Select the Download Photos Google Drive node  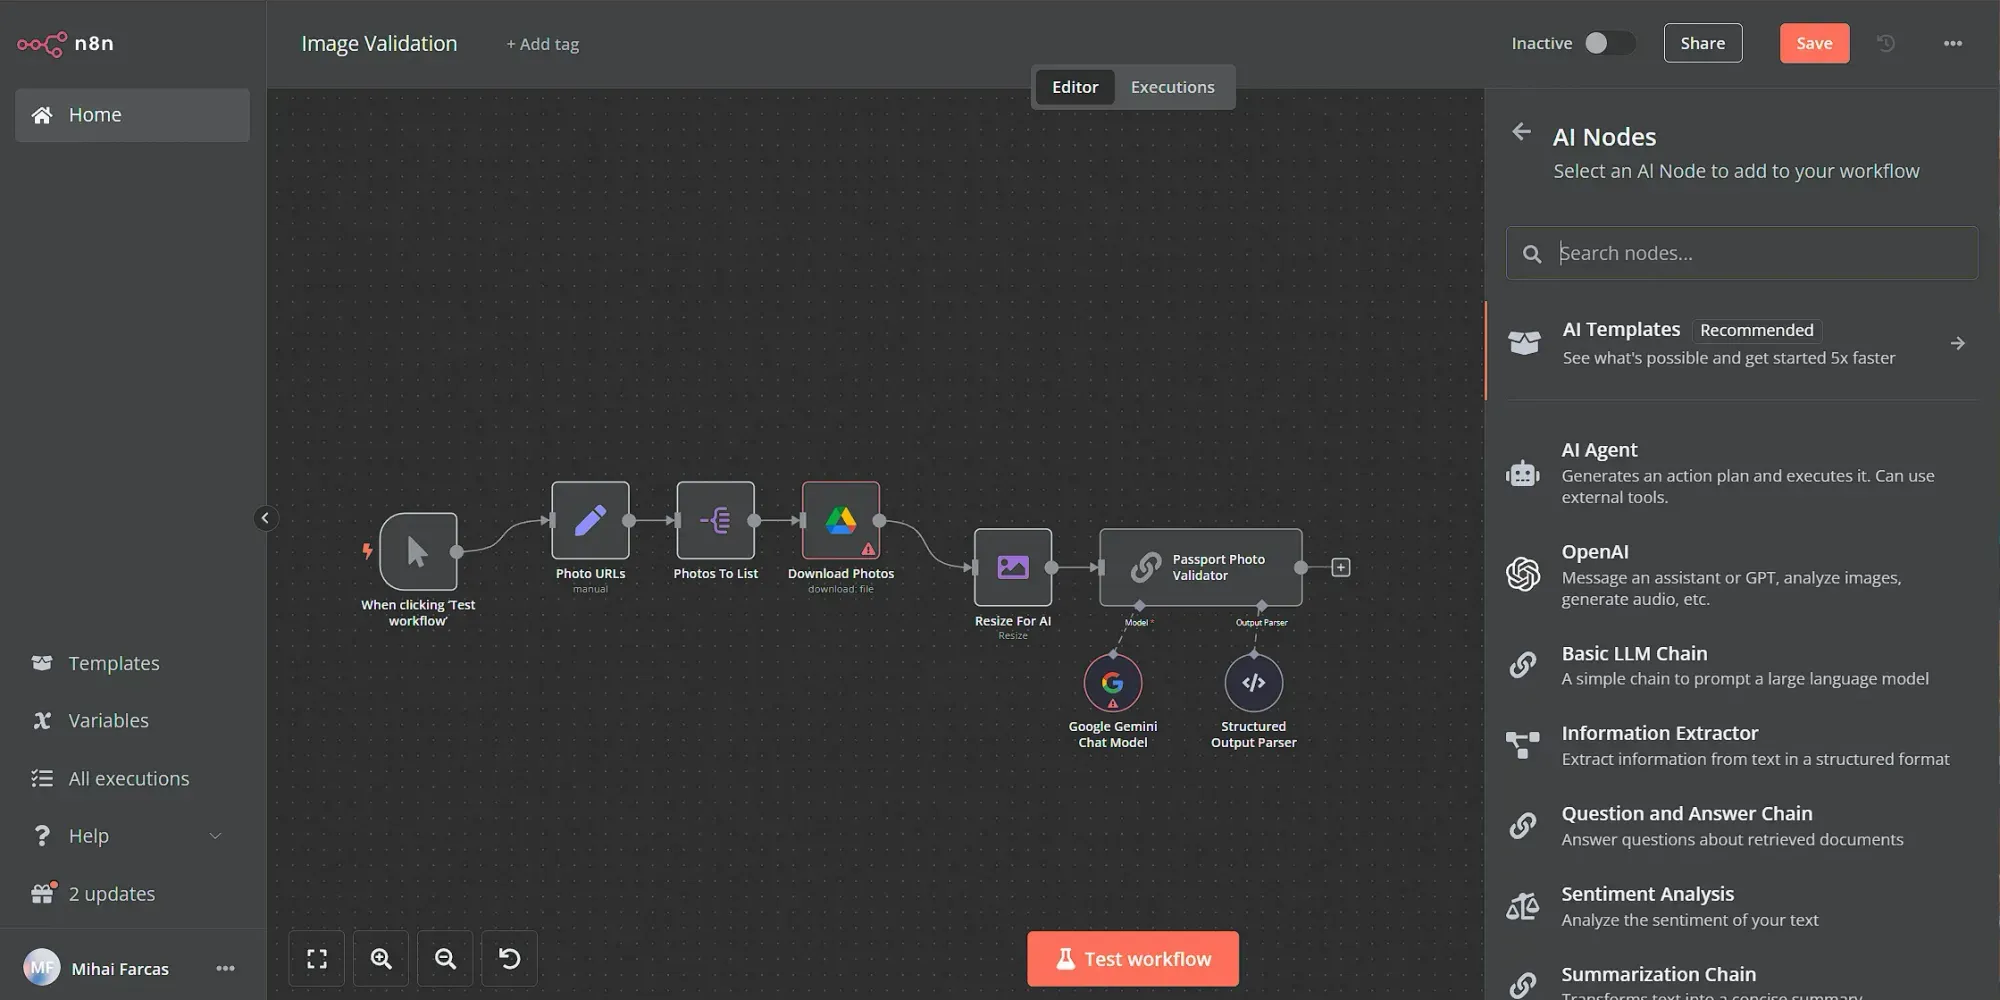pyautogui.click(x=840, y=519)
